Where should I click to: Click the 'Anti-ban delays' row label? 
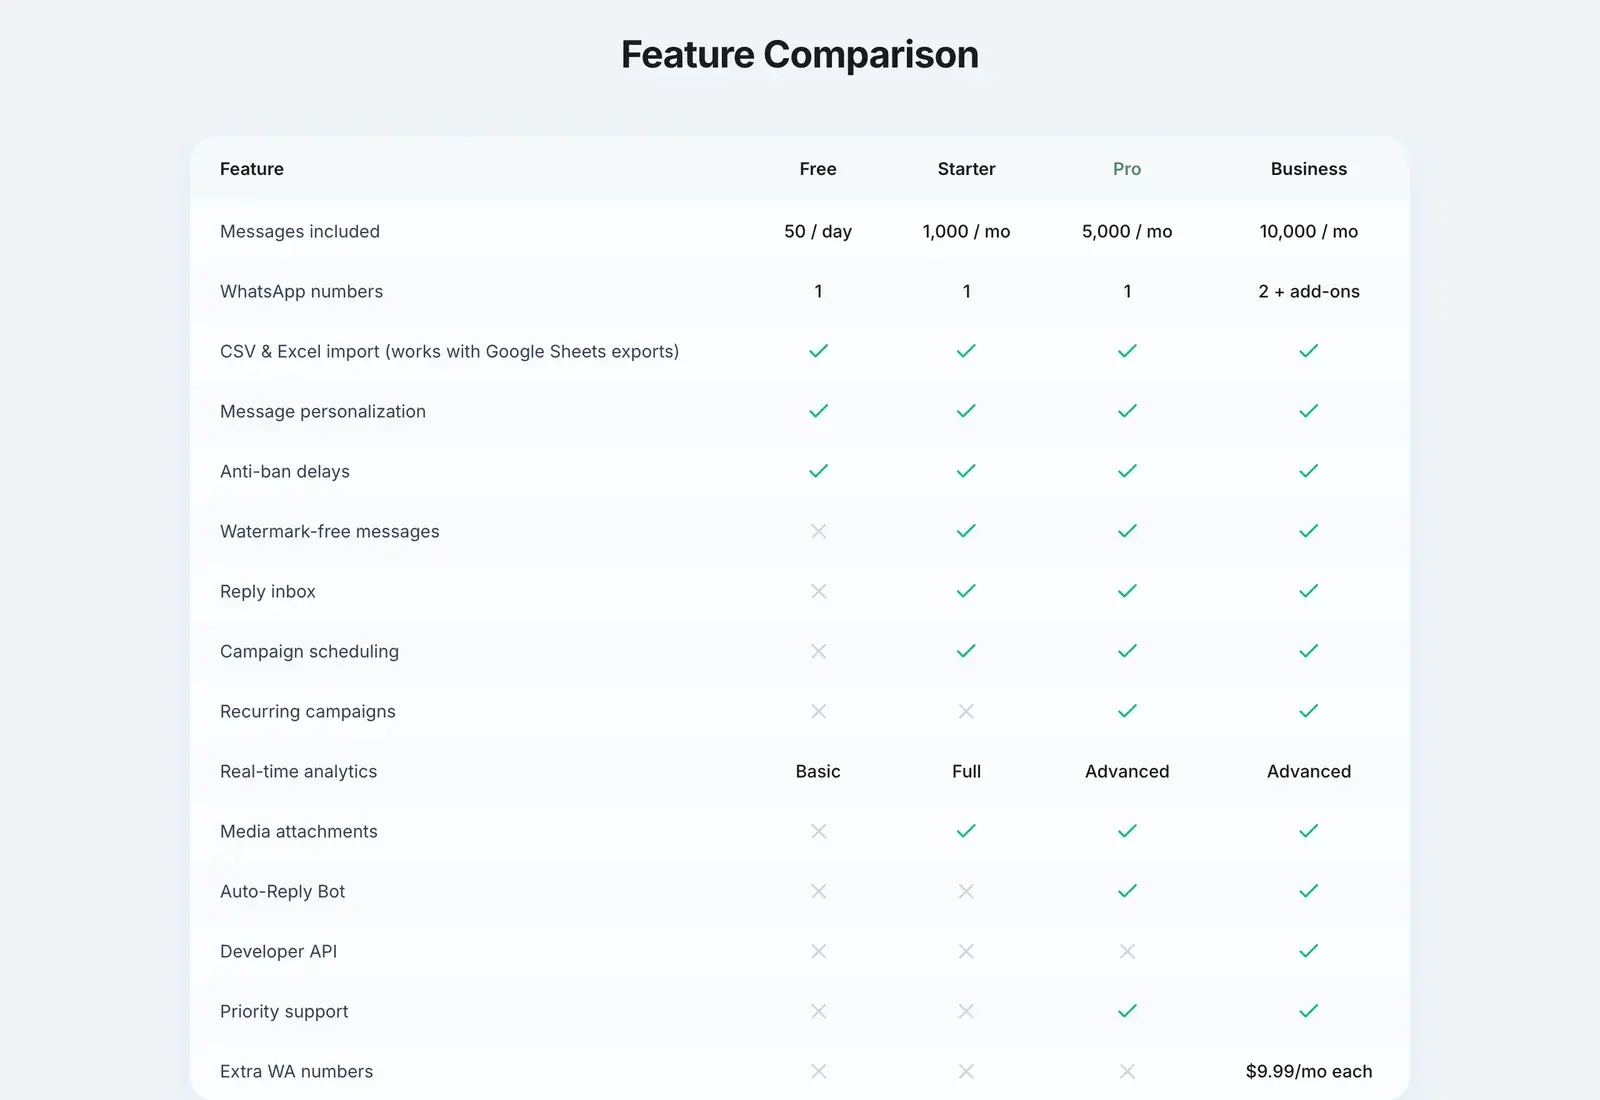point(285,471)
